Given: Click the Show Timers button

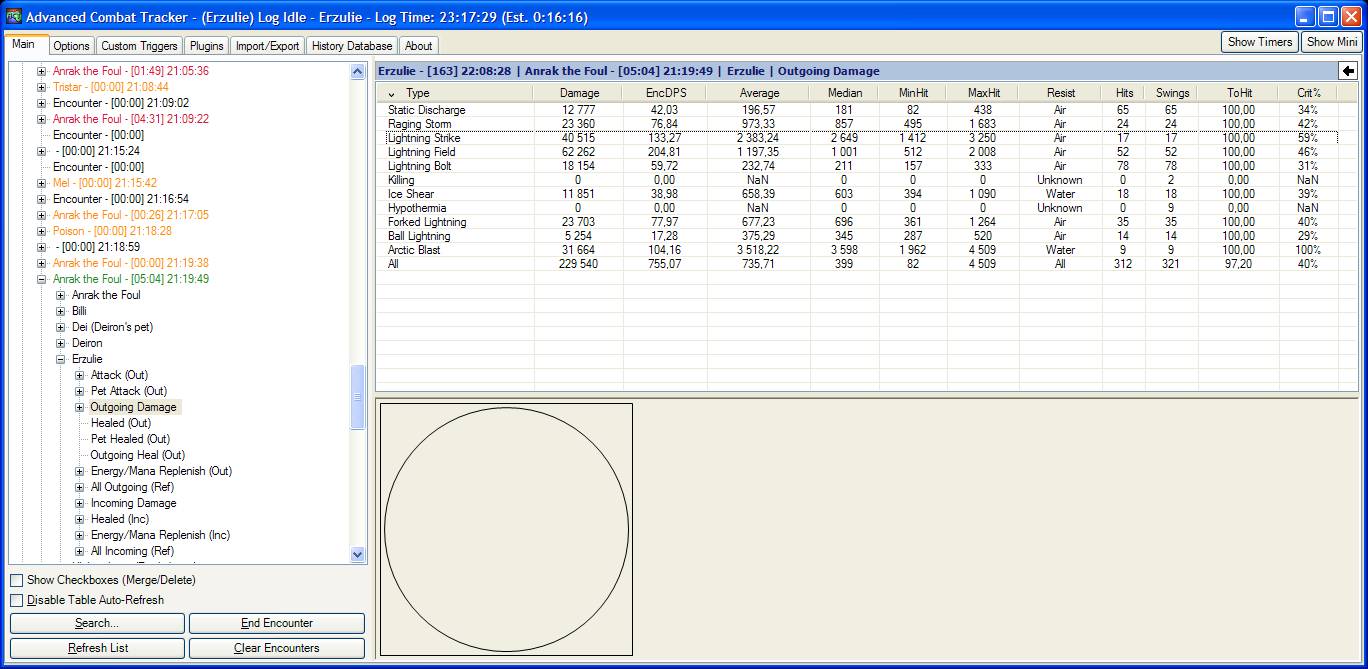Looking at the screenshot, I should click(1260, 42).
